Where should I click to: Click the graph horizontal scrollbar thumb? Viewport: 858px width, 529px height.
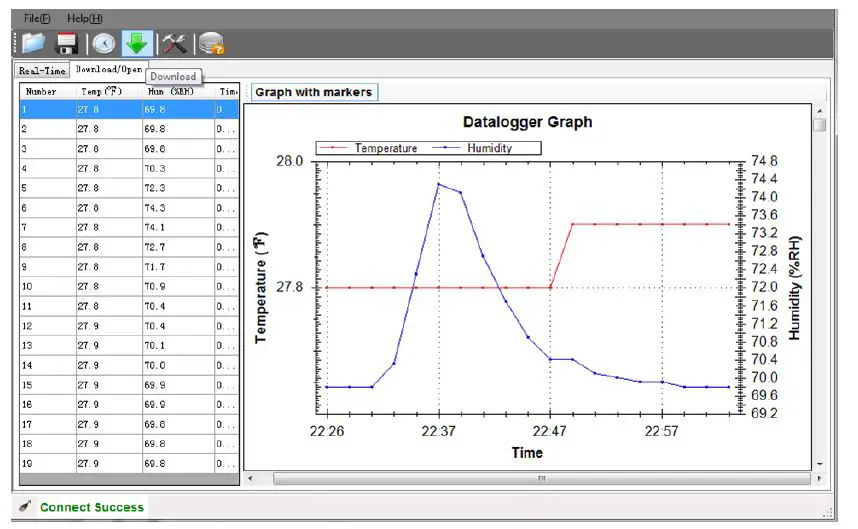pos(541,478)
